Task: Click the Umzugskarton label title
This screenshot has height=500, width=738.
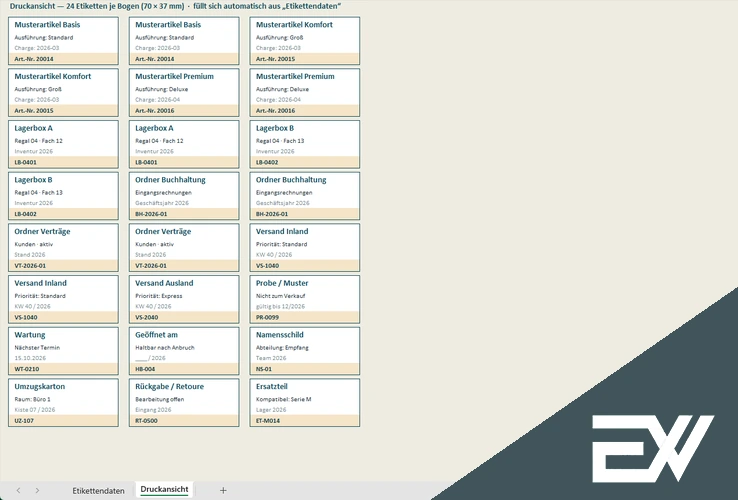Action: click(x=40, y=387)
